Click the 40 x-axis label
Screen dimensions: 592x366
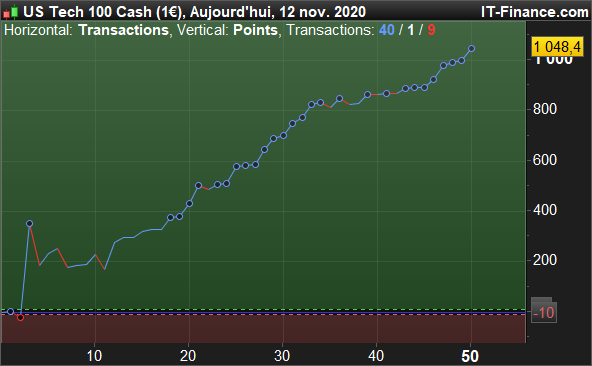(x=376, y=356)
